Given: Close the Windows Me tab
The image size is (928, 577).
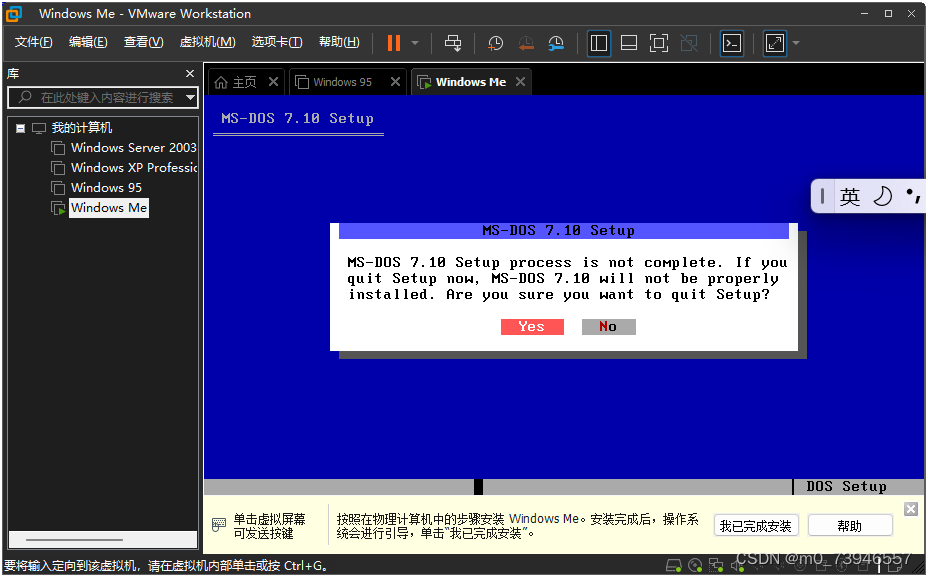Looking at the screenshot, I should [520, 82].
